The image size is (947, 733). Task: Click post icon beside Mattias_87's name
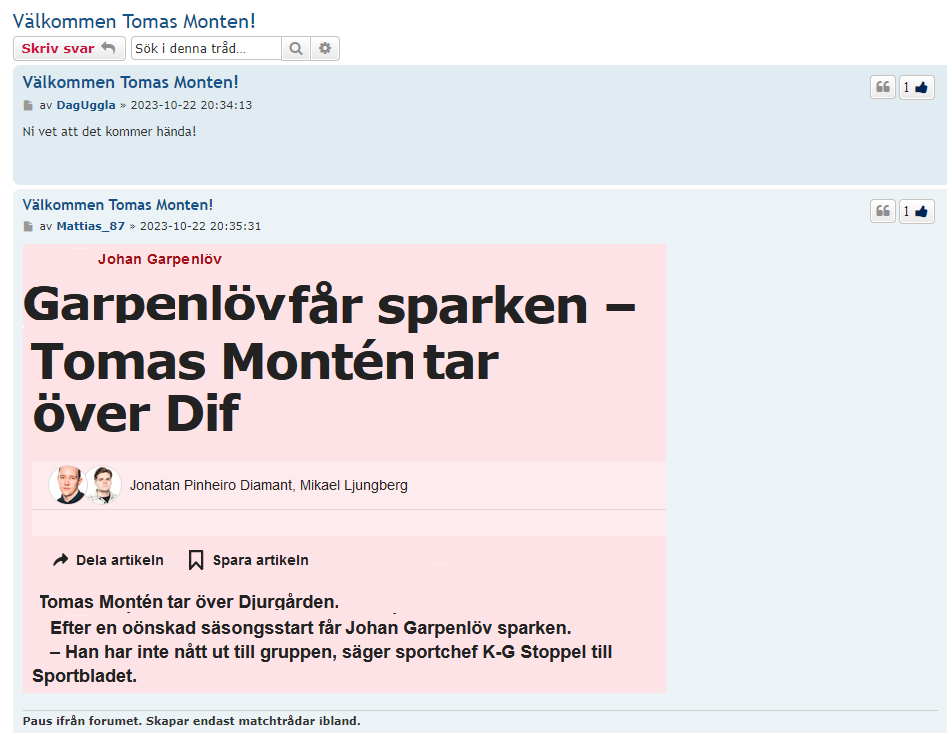[28, 226]
